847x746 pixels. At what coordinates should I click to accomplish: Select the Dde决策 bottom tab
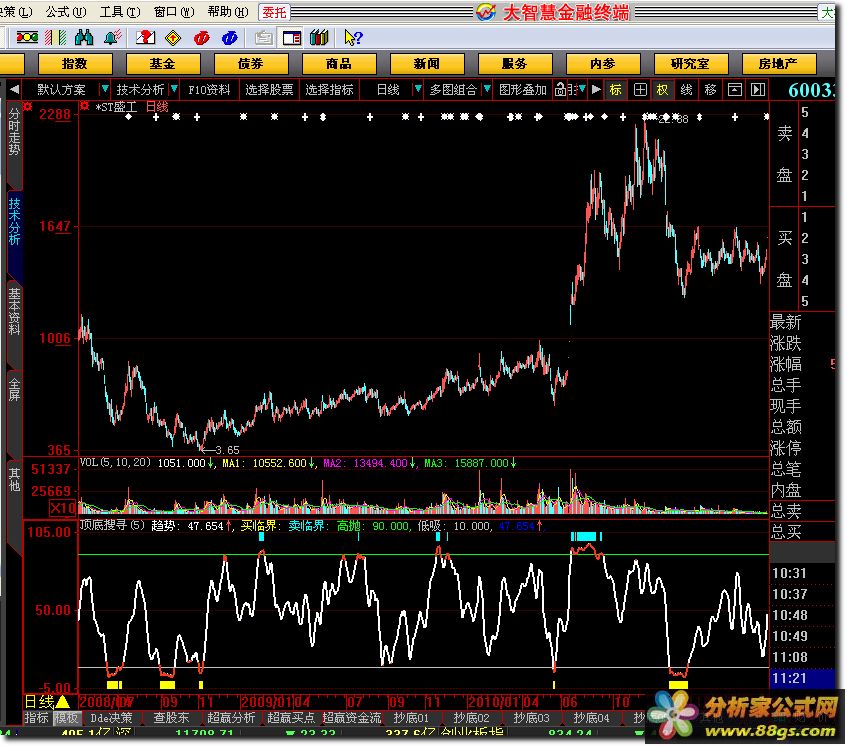point(111,718)
